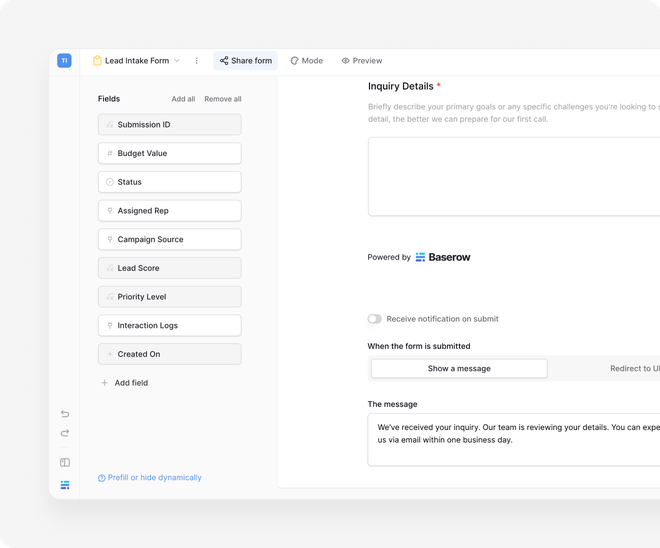Open the Mode options menu
This screenshot has width=660, height=548.
click(306, 61)
